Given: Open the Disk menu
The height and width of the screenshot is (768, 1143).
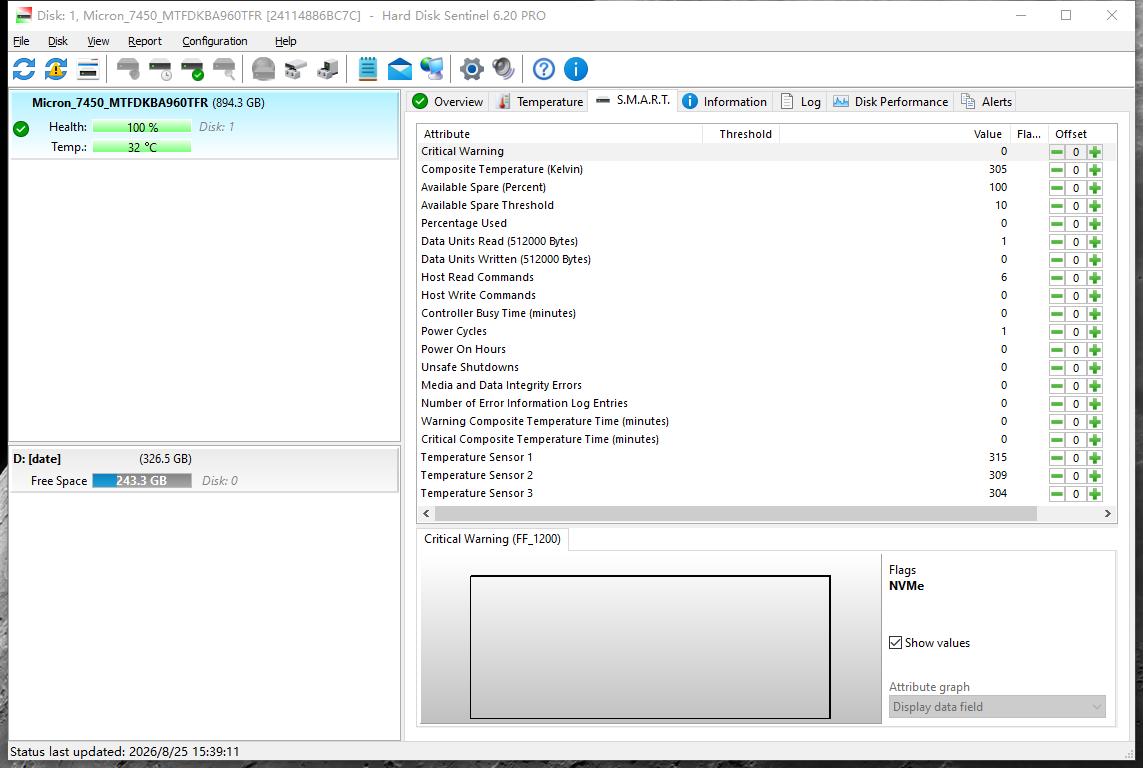Looking at the screenshot, I should [x=58, y=42].
